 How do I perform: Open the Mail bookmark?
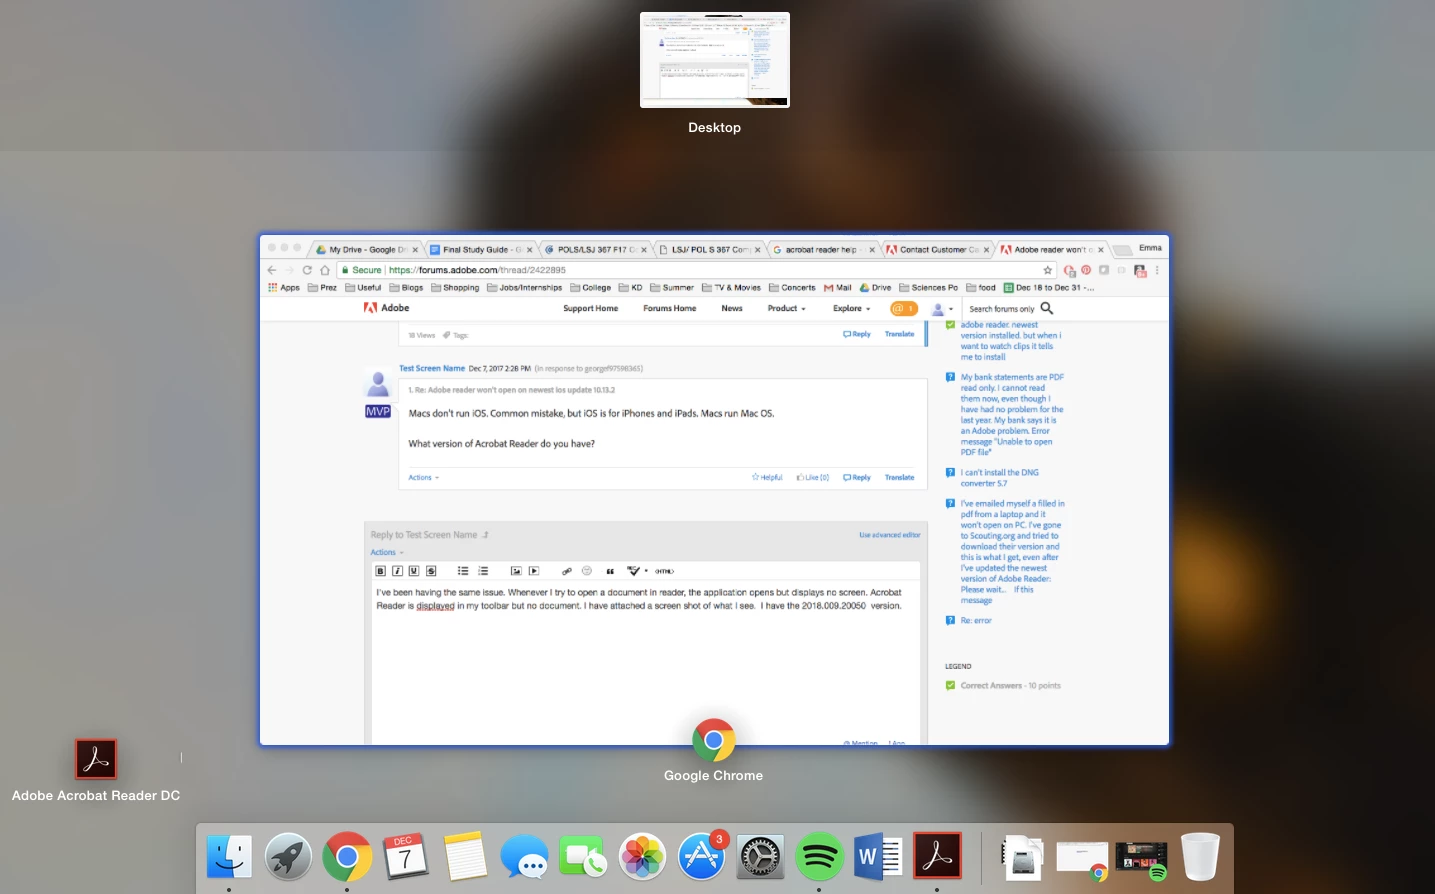point(838,287)
